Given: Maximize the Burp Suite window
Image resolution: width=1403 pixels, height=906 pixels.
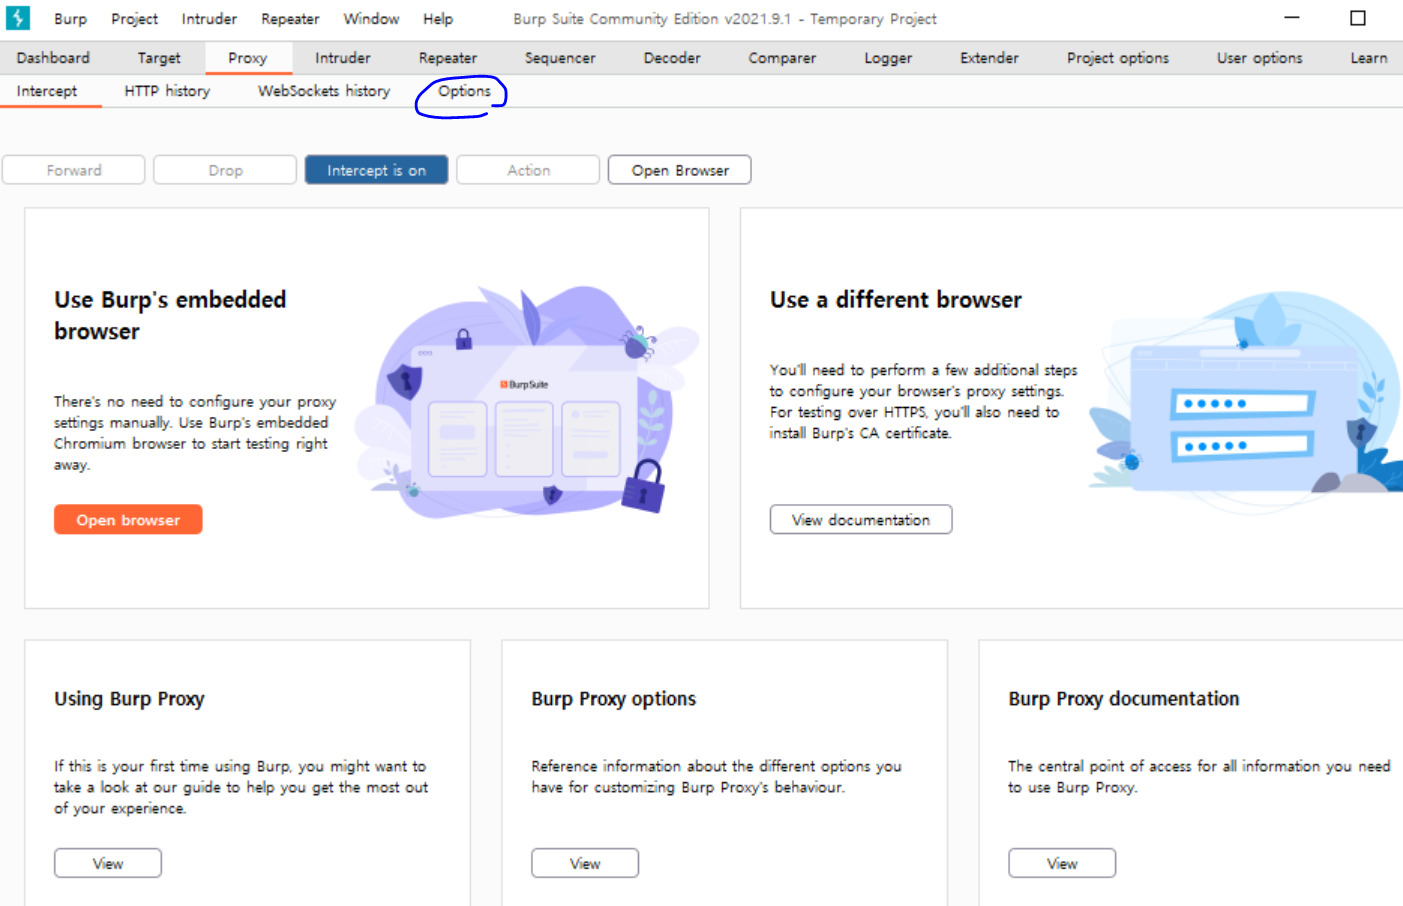Looking at the screenshot, I should point(1357,18).
